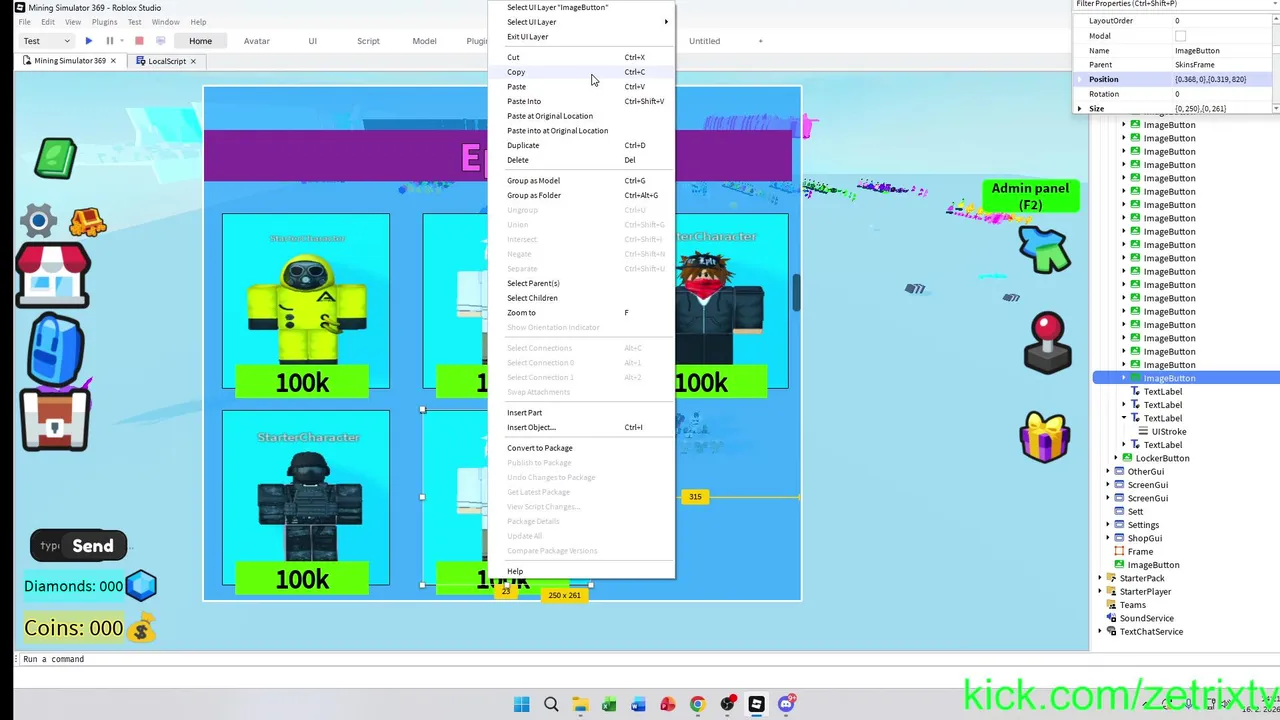
Task: Choose Paste Into in the context menu
Action: click(582, 101)
